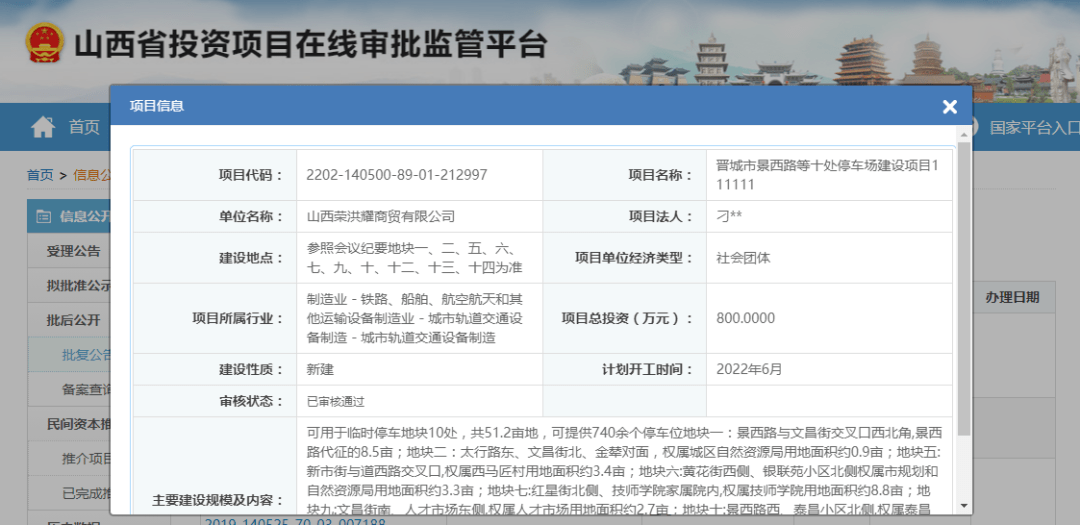The image size is (1080, 525).
Task: Click the legal person value 刁**
Action: tap(729, 216)
